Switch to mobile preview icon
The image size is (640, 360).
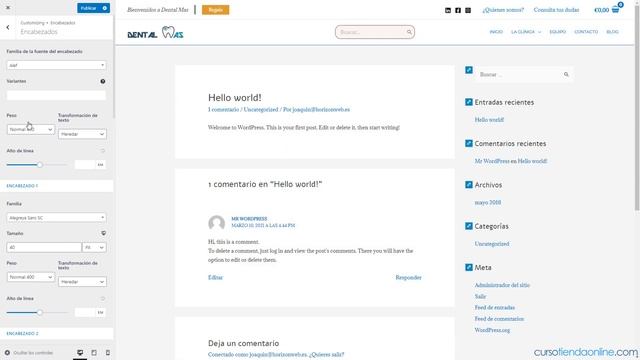pos(108,353)
